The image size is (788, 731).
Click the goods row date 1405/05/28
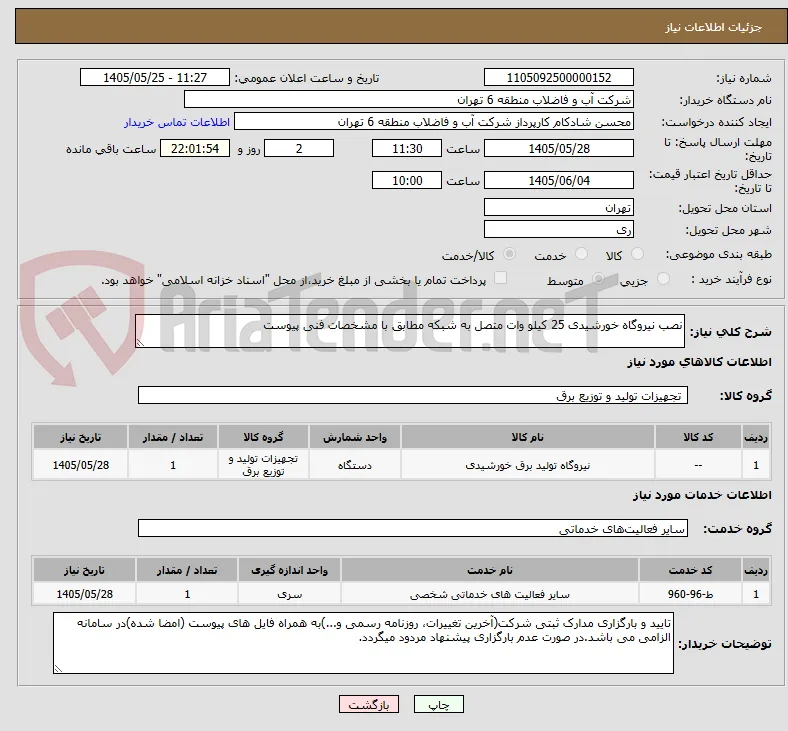click(80, 465)
